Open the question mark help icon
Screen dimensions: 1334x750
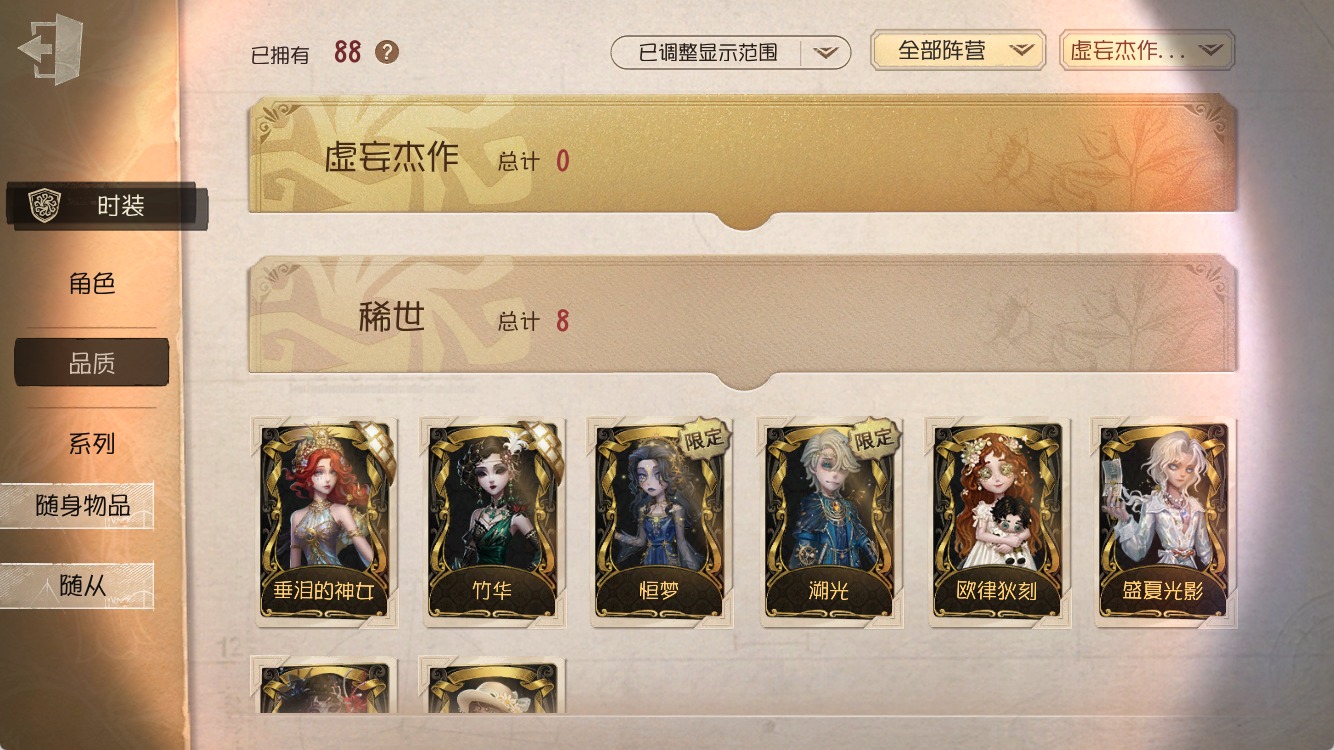point(387,52)
